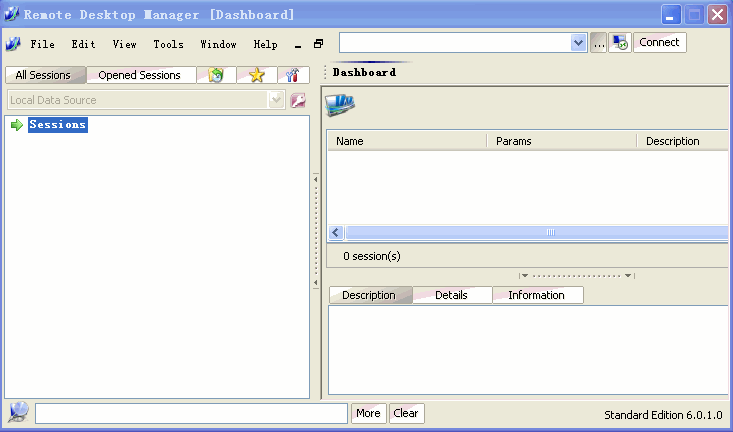Open the Window menu
Screen dimensions: 733x432
point(218,44)
